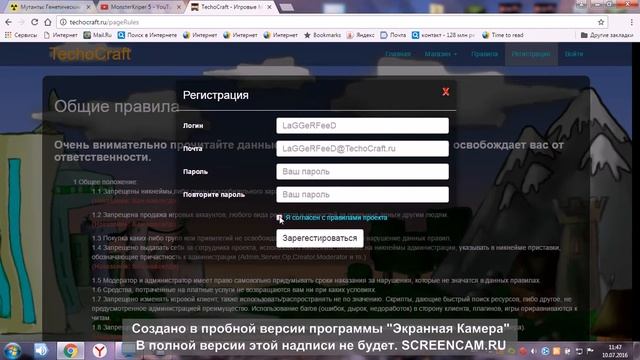Open Windows Start menu orb
Screen dimensions: 640x360
click(12, 351)
